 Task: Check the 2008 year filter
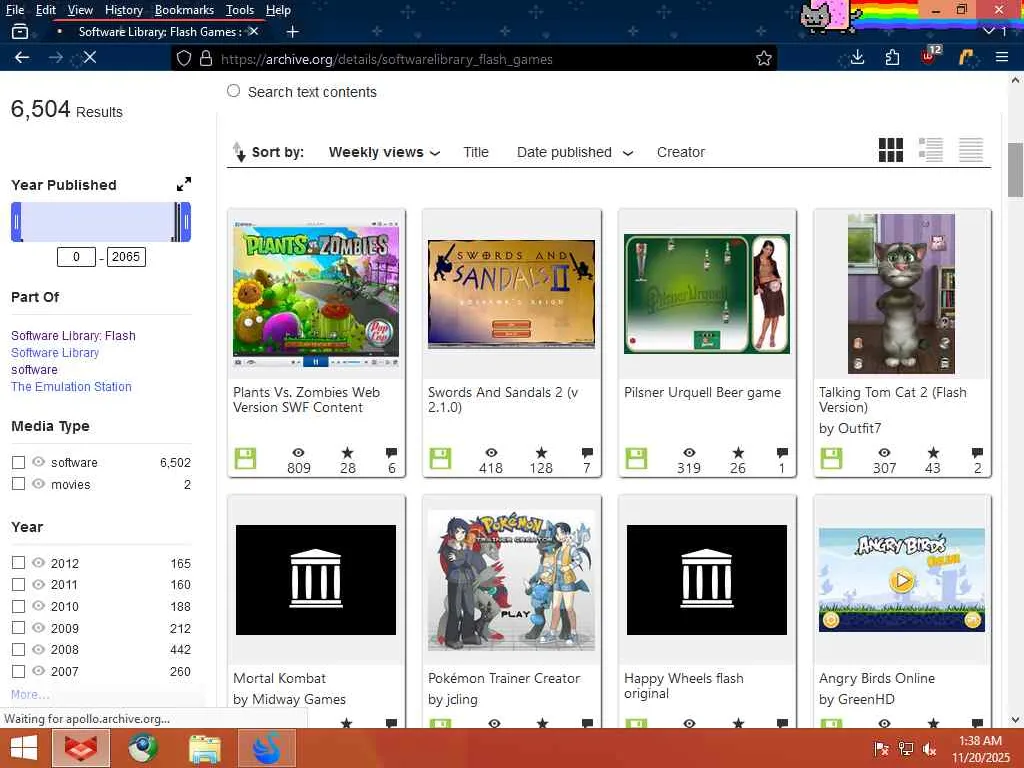click(18, 650)
